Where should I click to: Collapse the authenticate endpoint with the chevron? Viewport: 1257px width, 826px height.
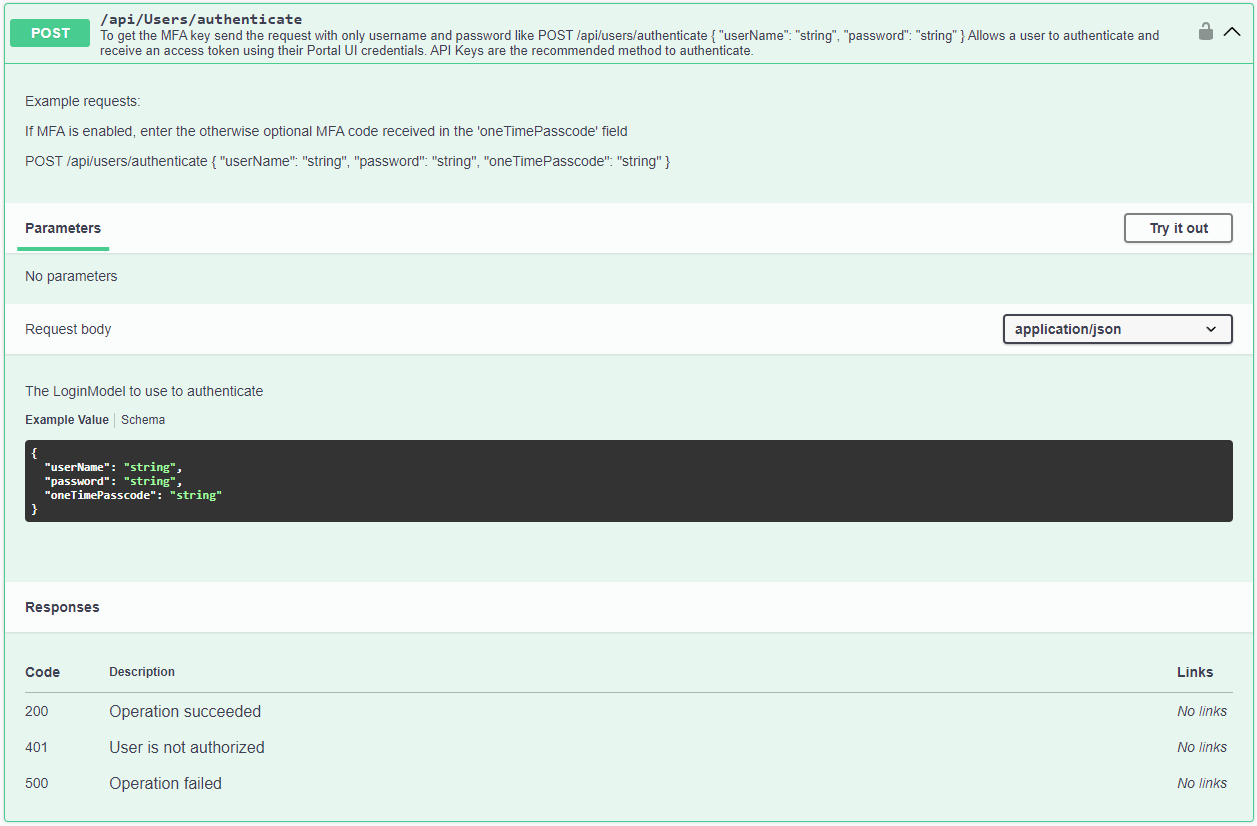(1232, 32)
